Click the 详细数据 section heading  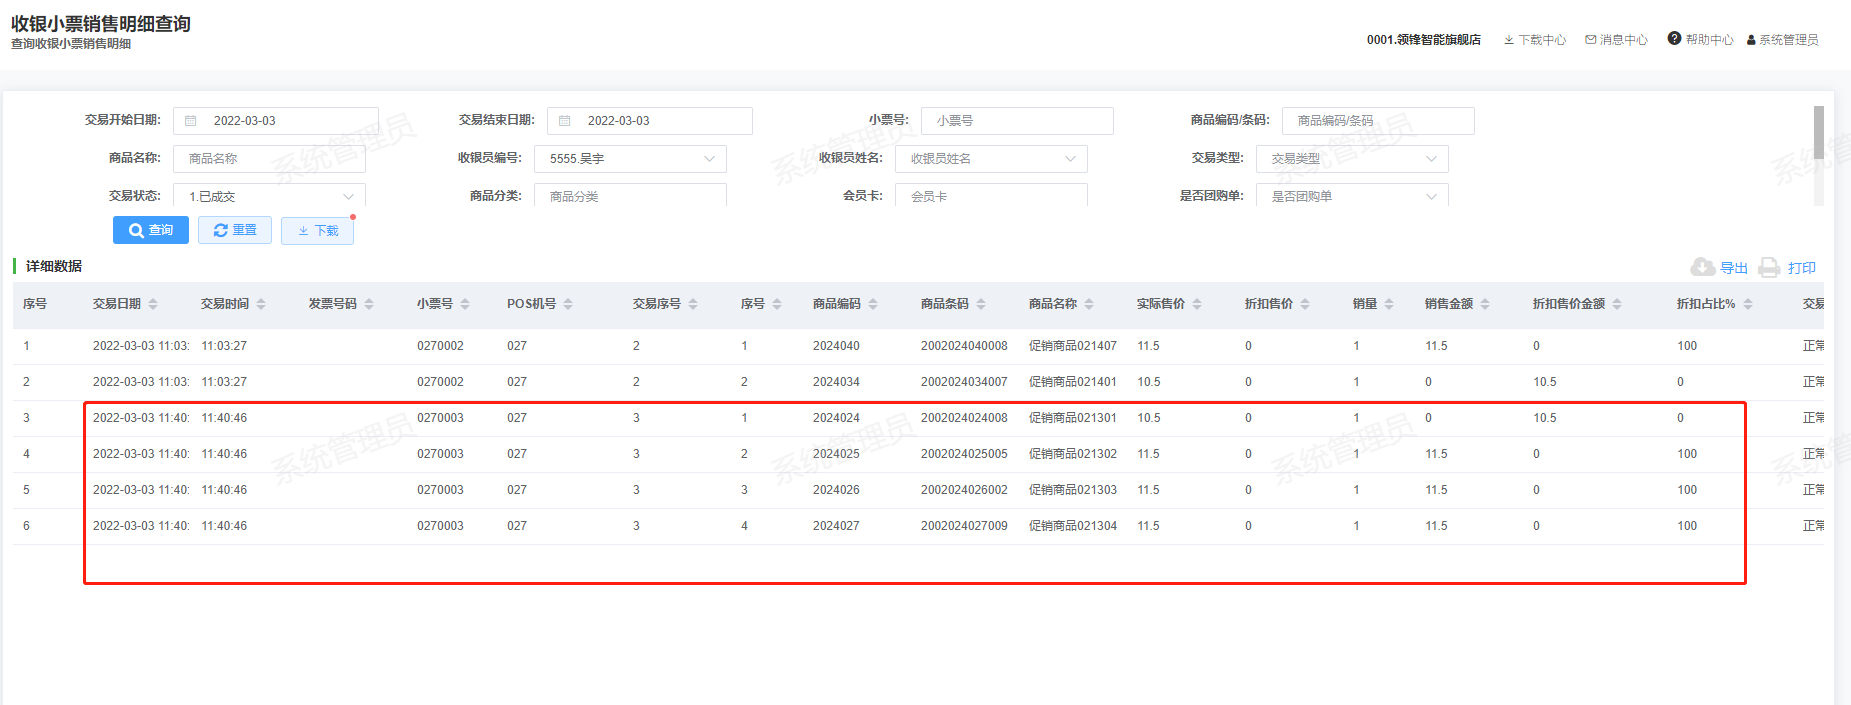coord(54,266)
